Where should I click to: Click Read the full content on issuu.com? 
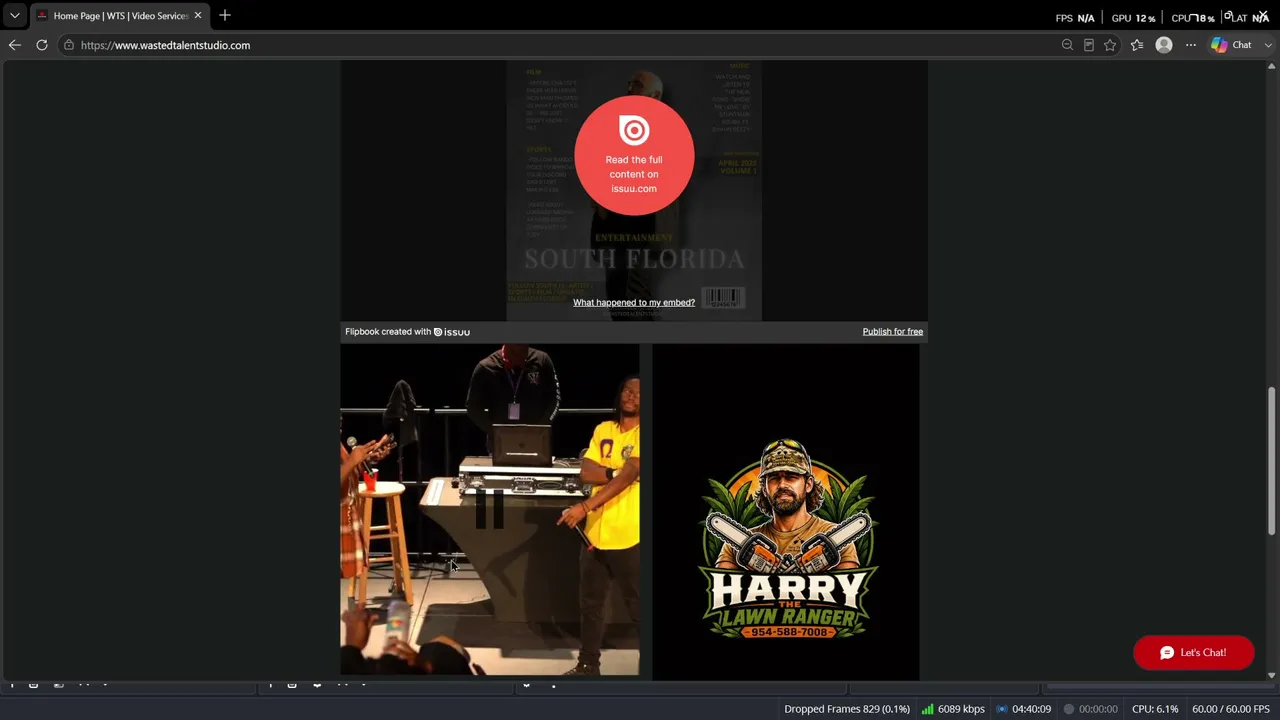[634, 155]
